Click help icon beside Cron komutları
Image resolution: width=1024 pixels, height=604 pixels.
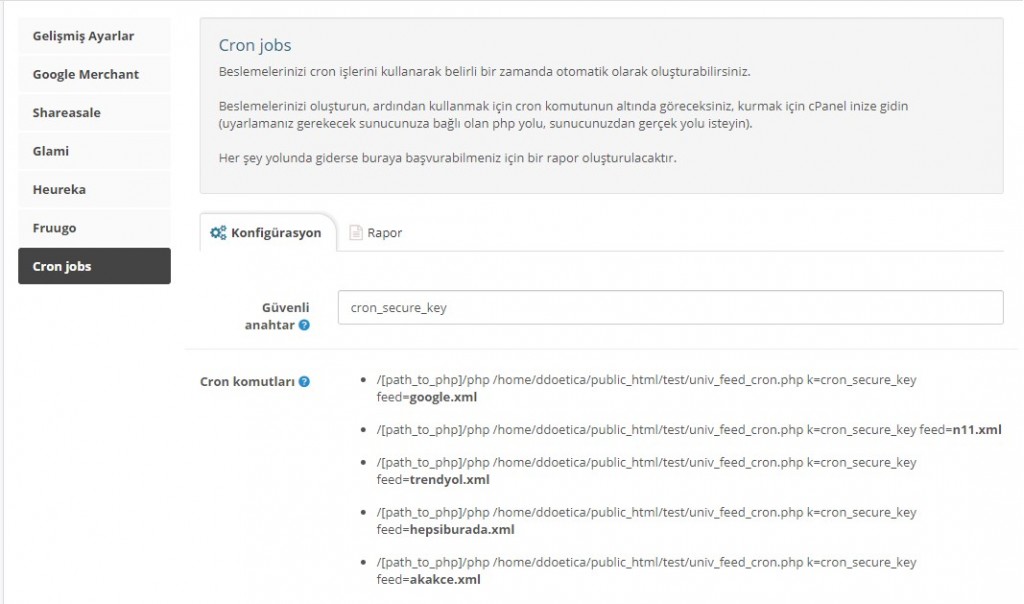304,381
